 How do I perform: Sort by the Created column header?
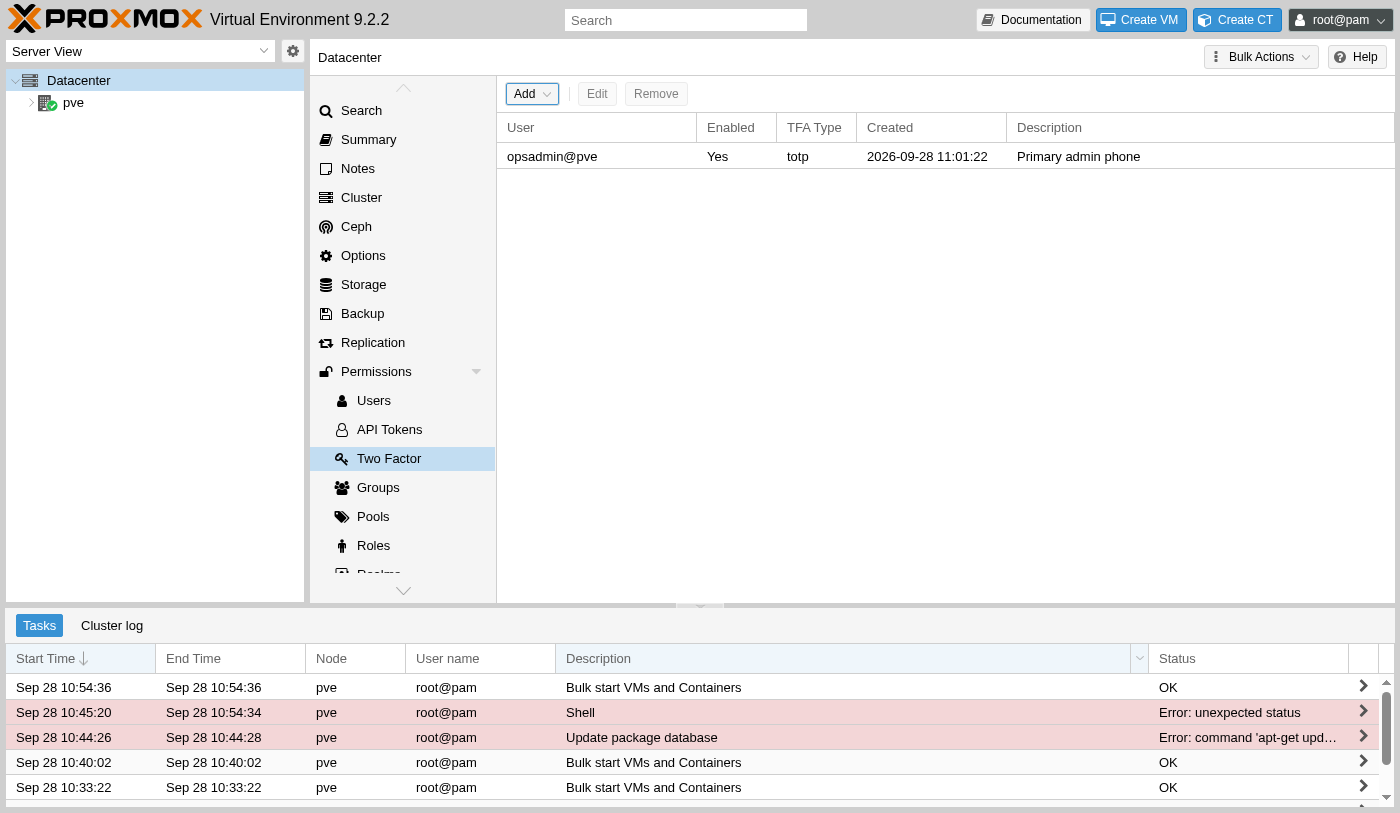point(932,128)
